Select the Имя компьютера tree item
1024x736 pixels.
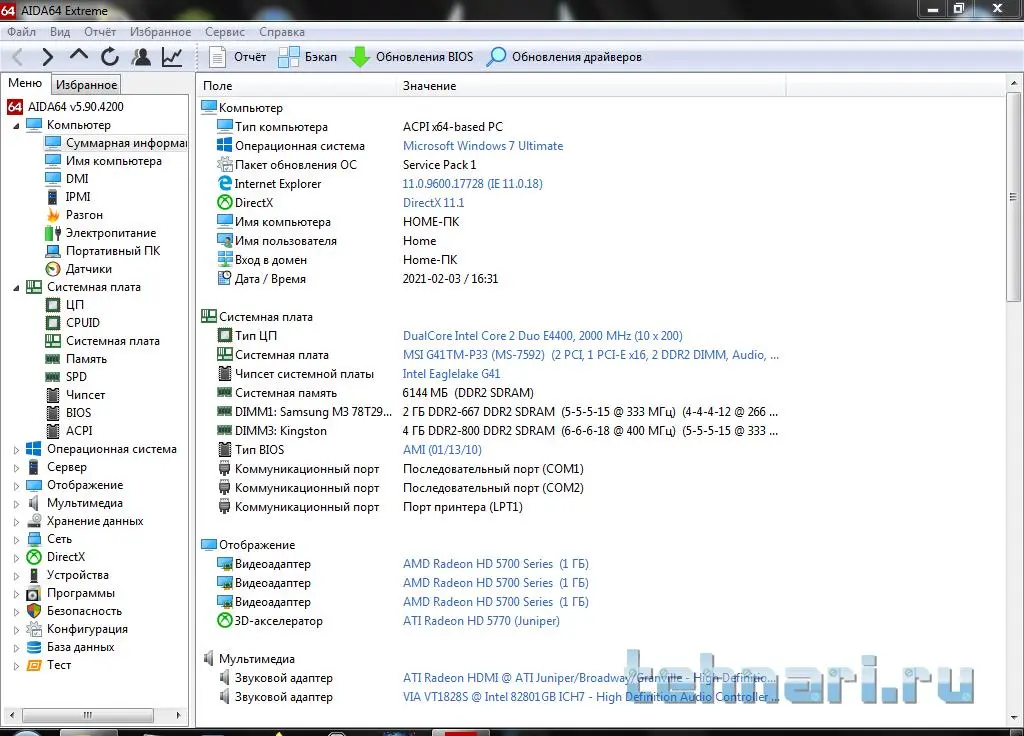(x=104, y=161)
